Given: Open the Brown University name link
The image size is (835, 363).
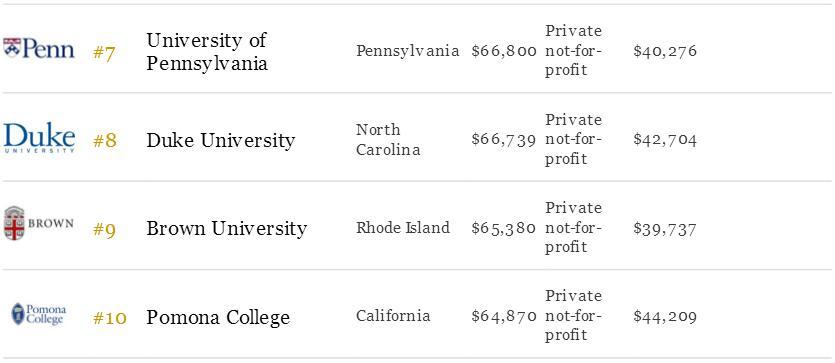Looking at the screenshot, I should pos(226,228).
